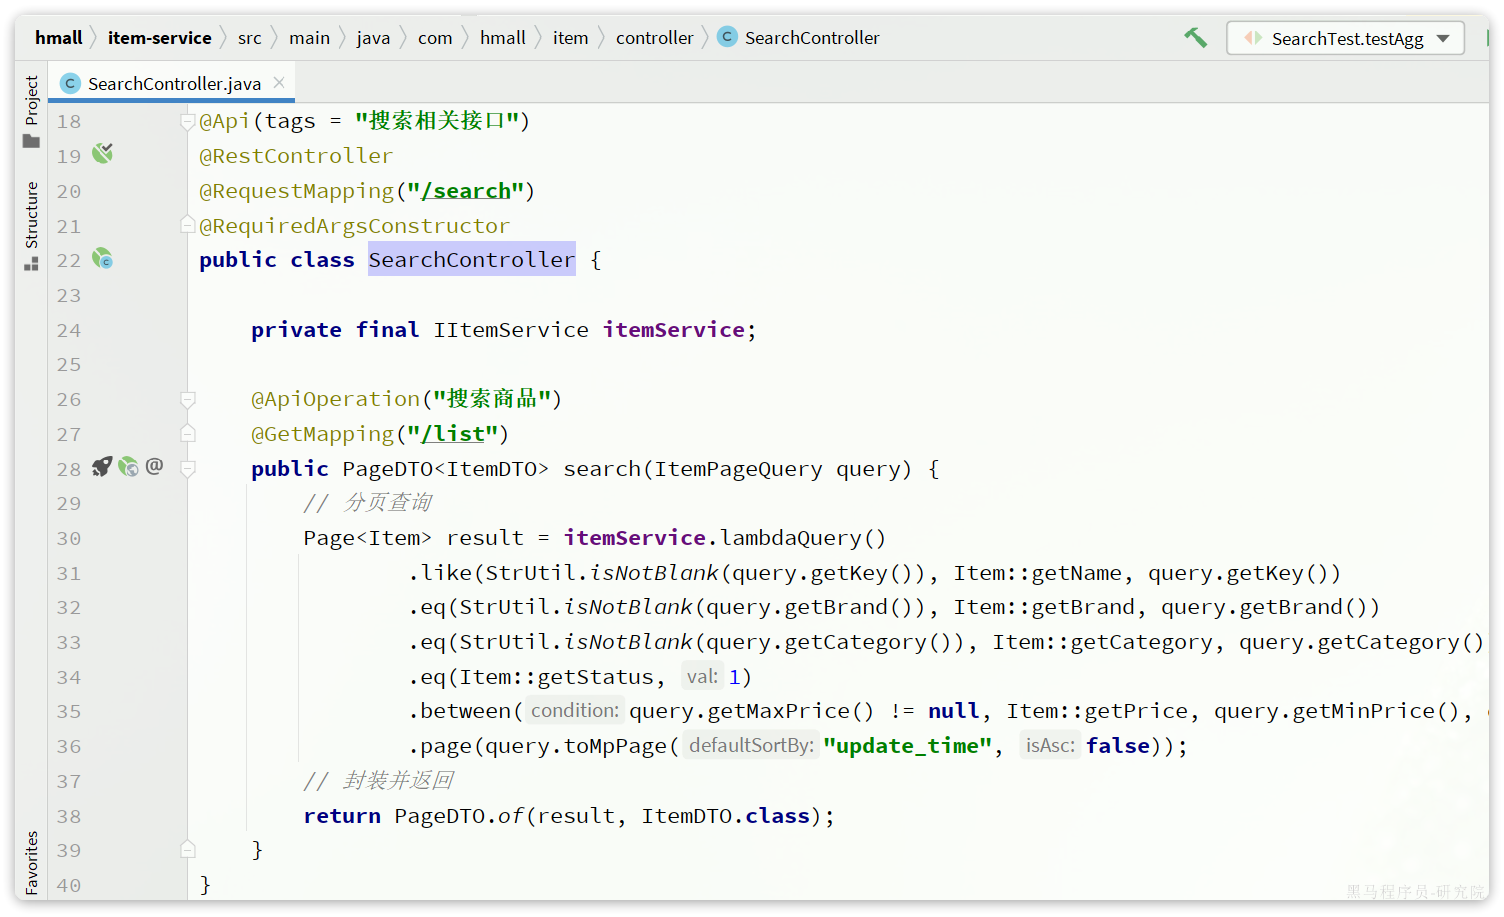Click the class icon beside SearchController in breadcrumbs
Viewport: 1504px width, 917px height.
727,37
